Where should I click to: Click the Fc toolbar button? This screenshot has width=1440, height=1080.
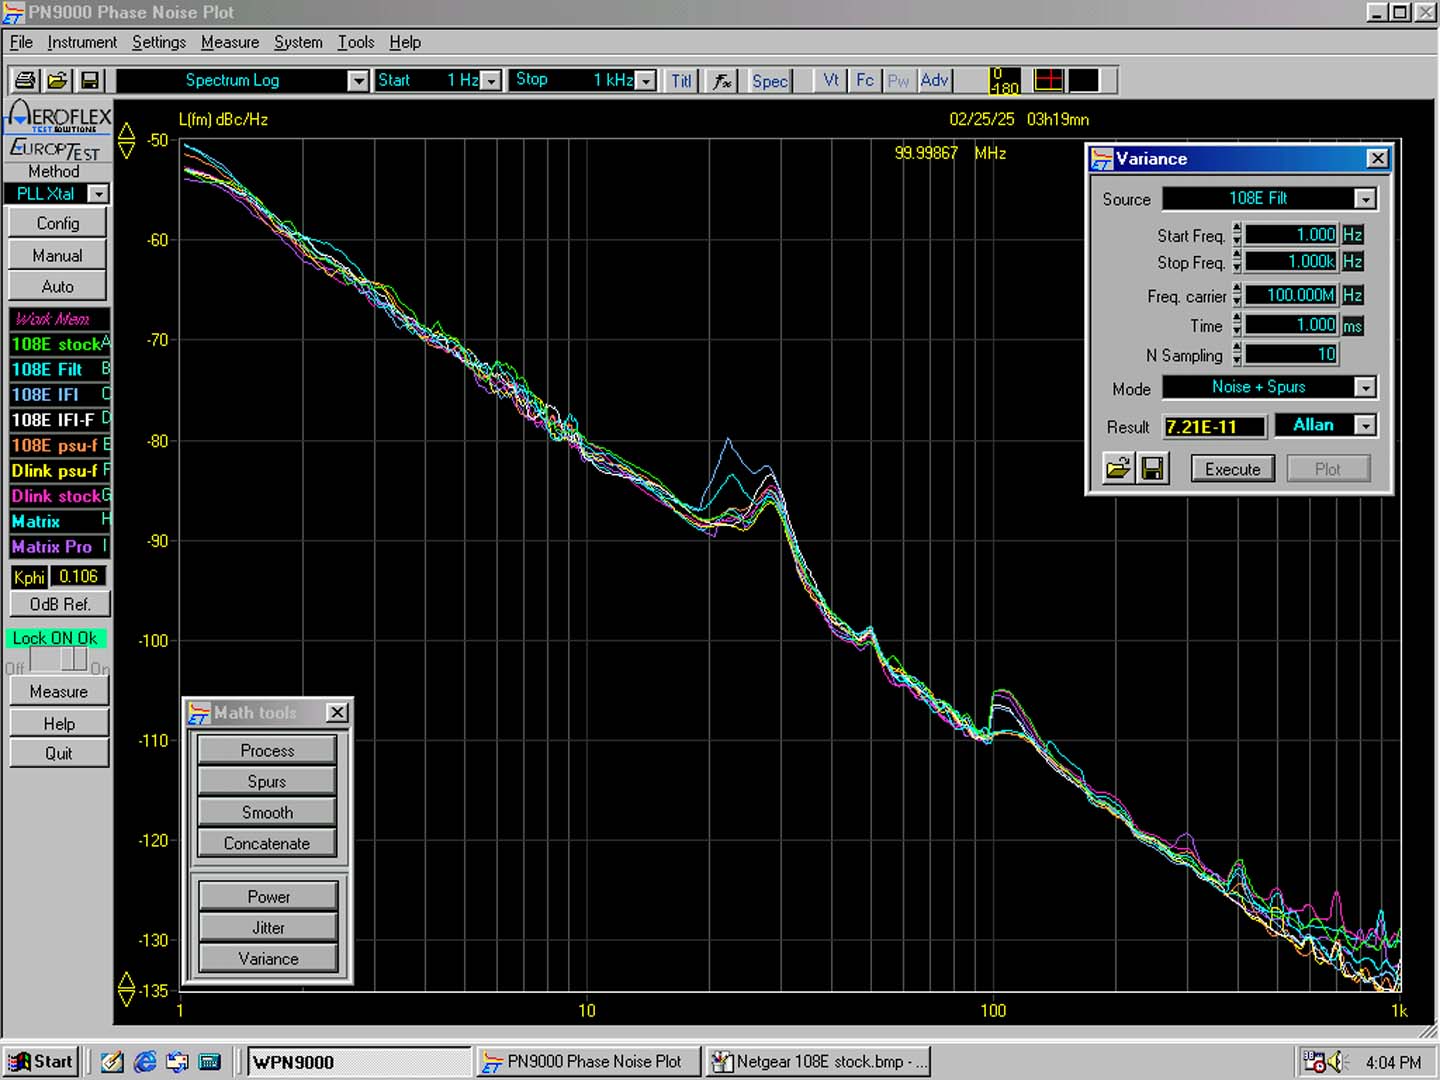pos(865,81)
